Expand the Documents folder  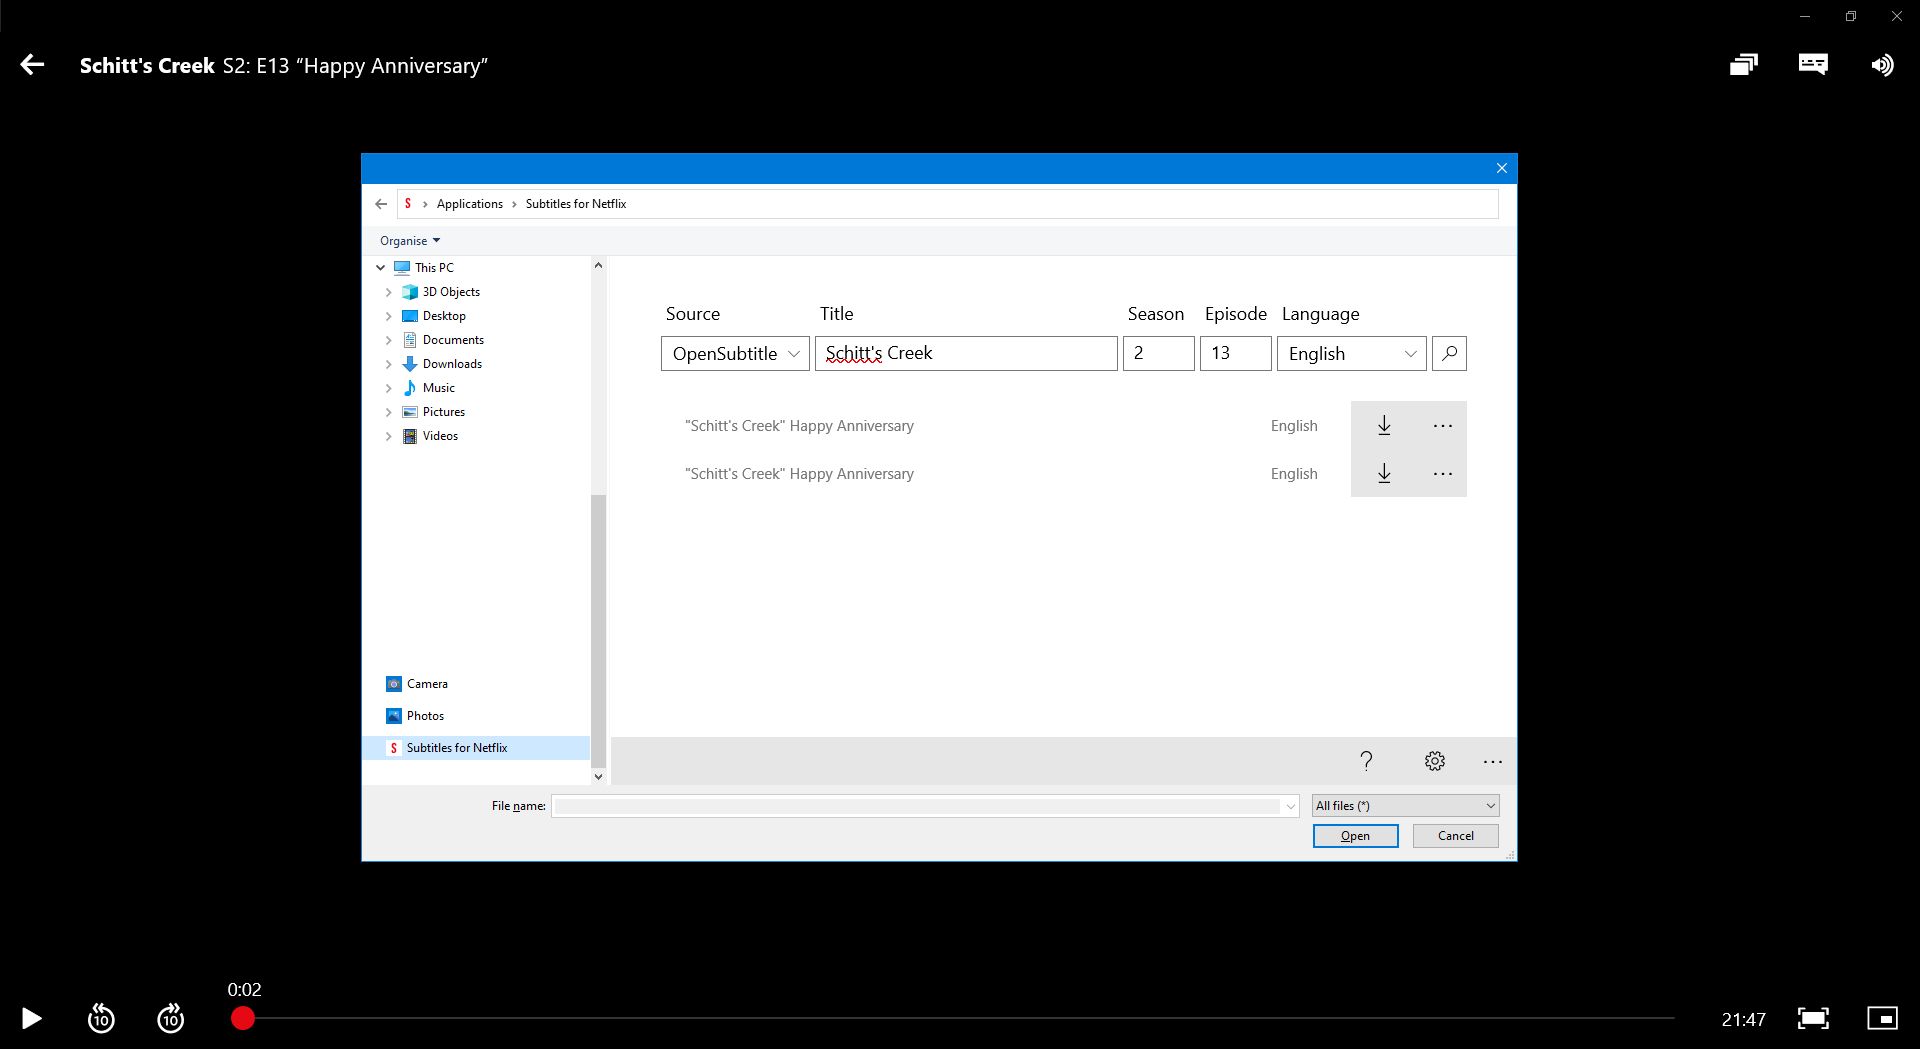[388, 340]
